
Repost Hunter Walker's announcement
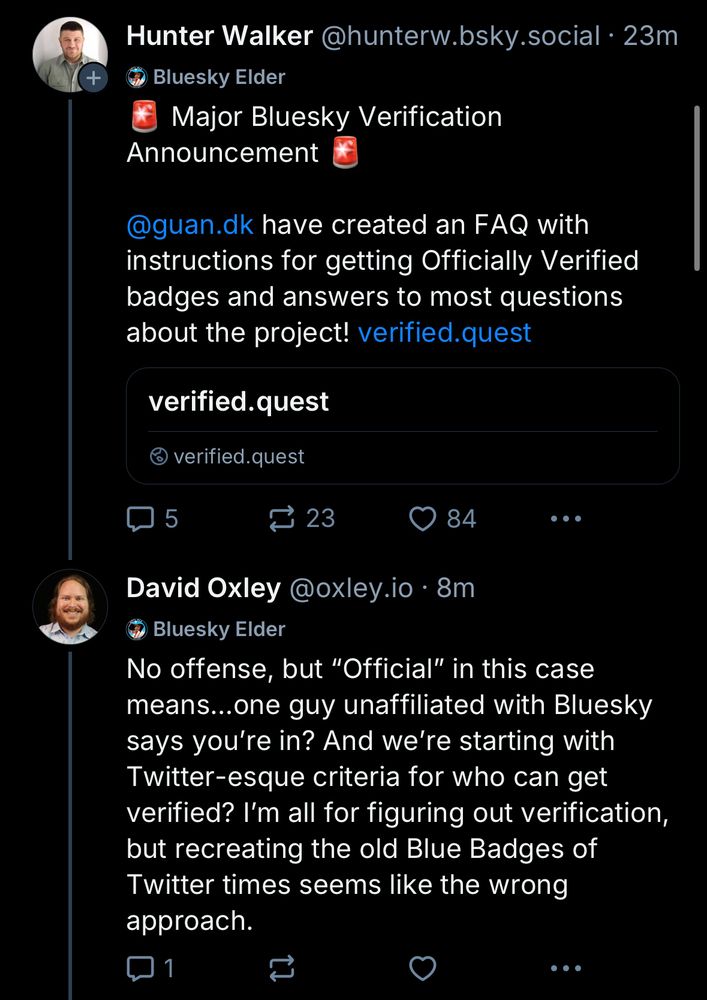283,518
